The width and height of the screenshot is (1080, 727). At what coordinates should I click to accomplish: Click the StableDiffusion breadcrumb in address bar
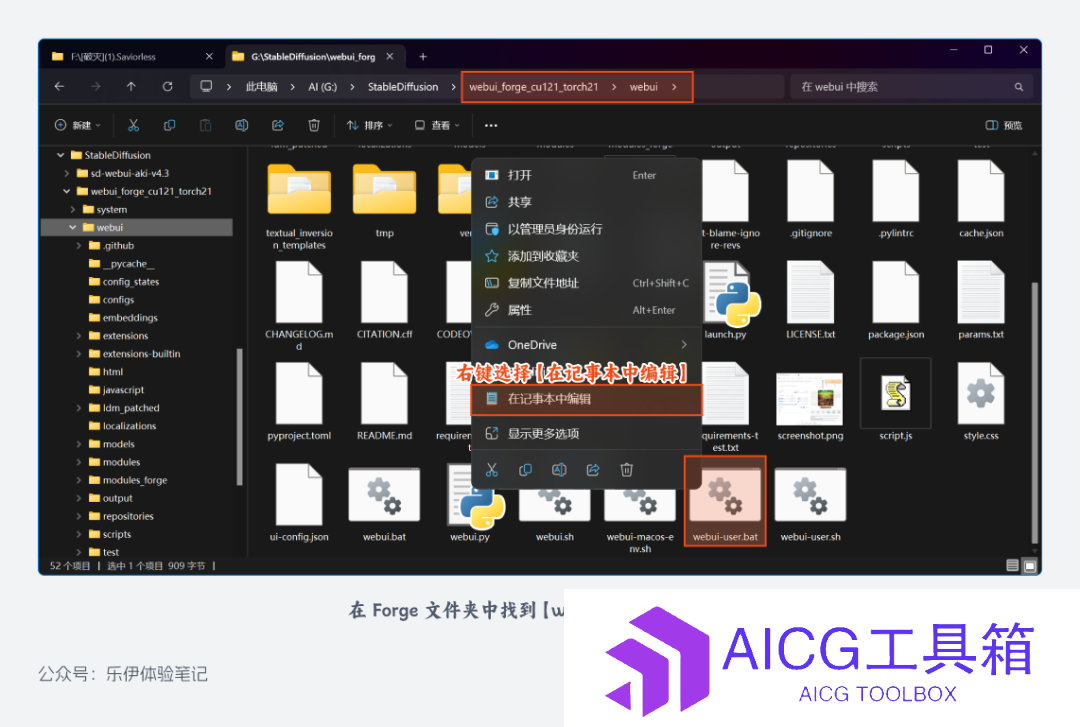click(403, 87)
